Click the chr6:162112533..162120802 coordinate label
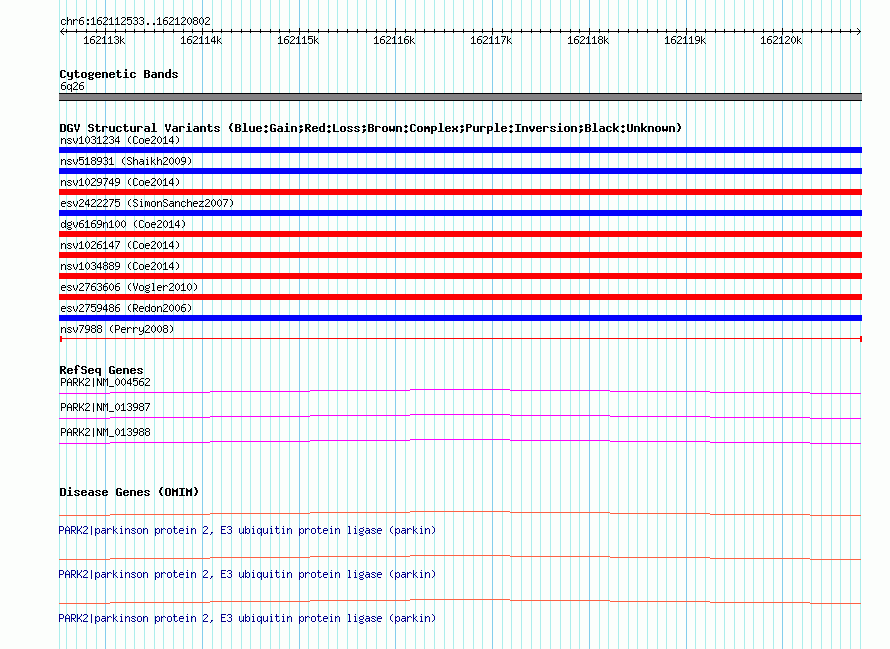 [x=135, y=21]
